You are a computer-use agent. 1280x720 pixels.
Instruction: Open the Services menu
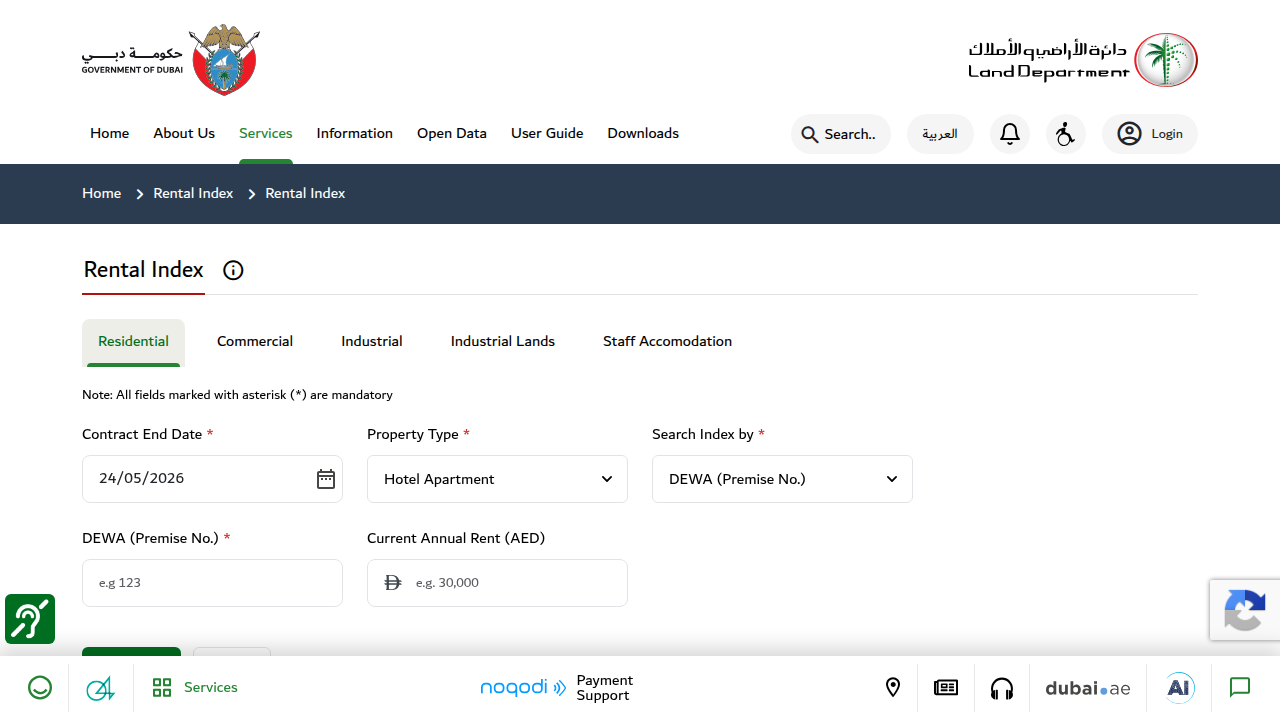click(x=266, y=134)
